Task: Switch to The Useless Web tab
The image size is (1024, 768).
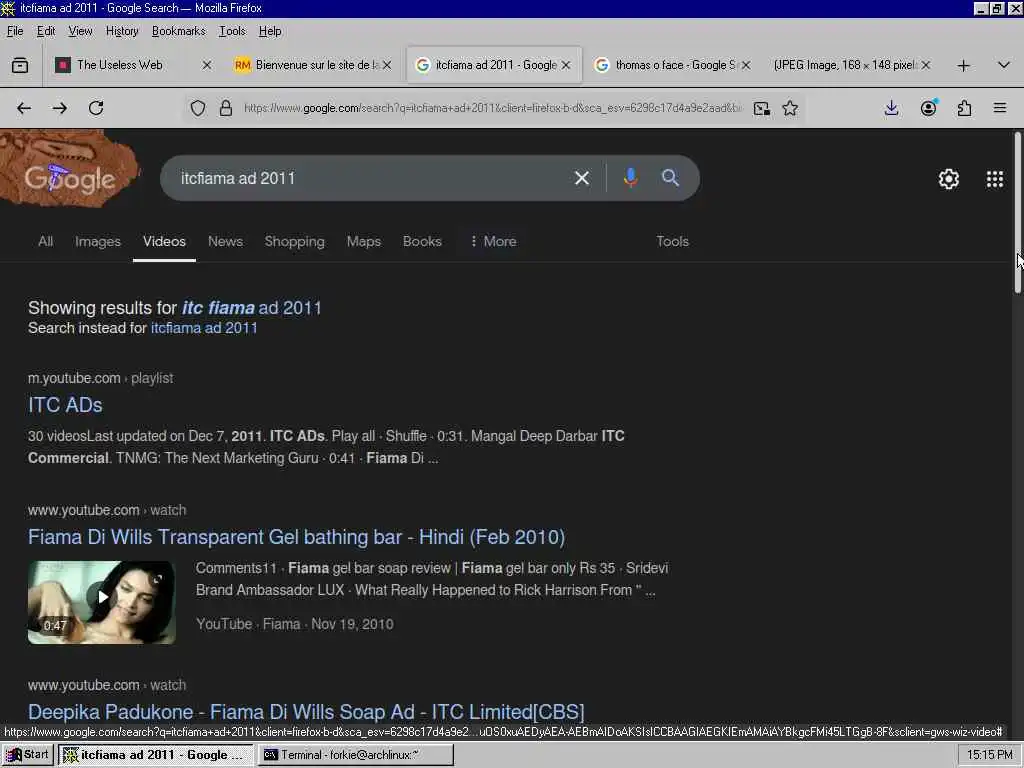Action: [120, 65]
